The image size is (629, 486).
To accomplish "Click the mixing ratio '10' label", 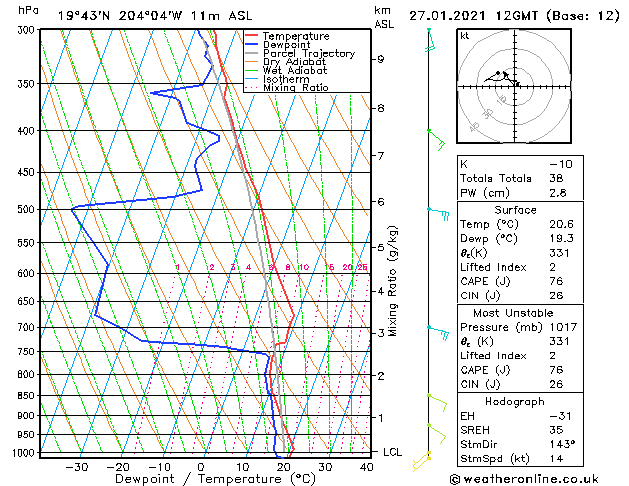I will 304,267.
